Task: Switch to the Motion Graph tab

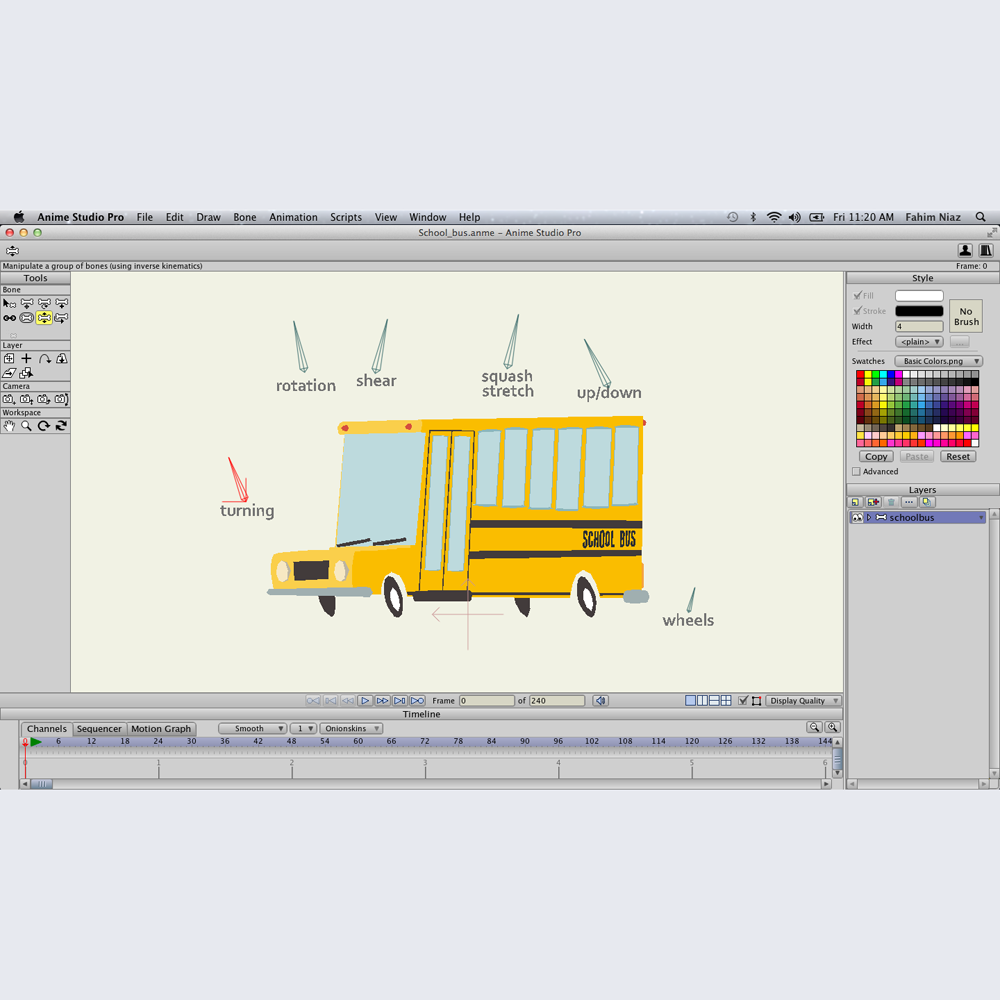Action: (161, 728)
